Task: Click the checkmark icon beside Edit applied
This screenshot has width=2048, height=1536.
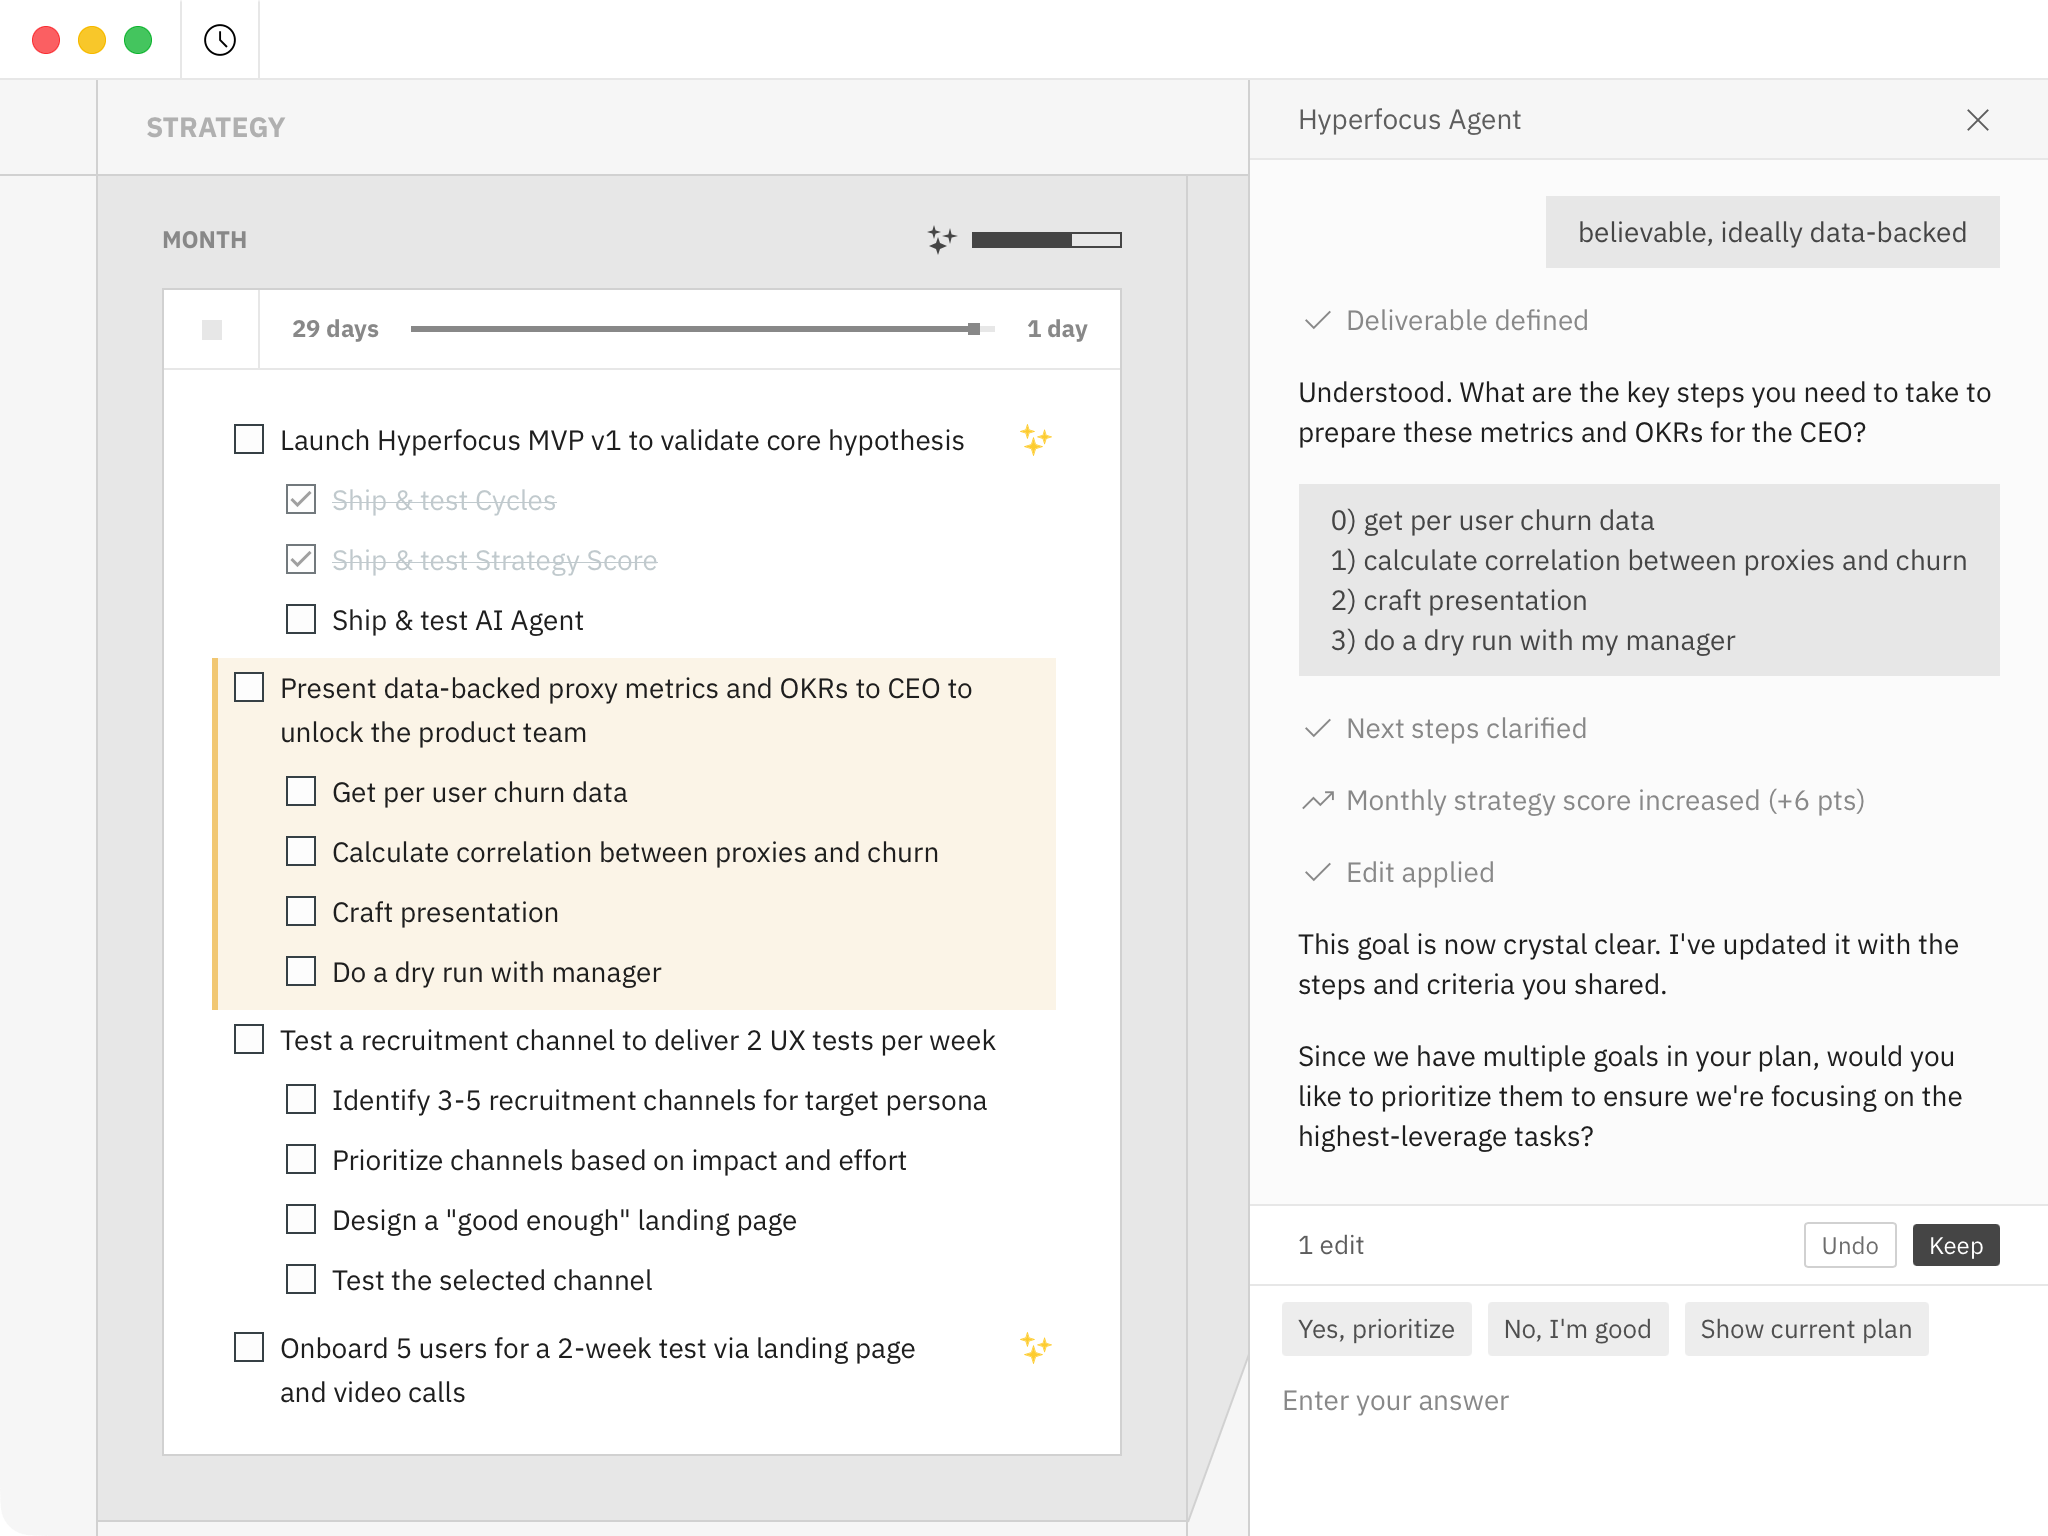Action: tap(1316, 872)
